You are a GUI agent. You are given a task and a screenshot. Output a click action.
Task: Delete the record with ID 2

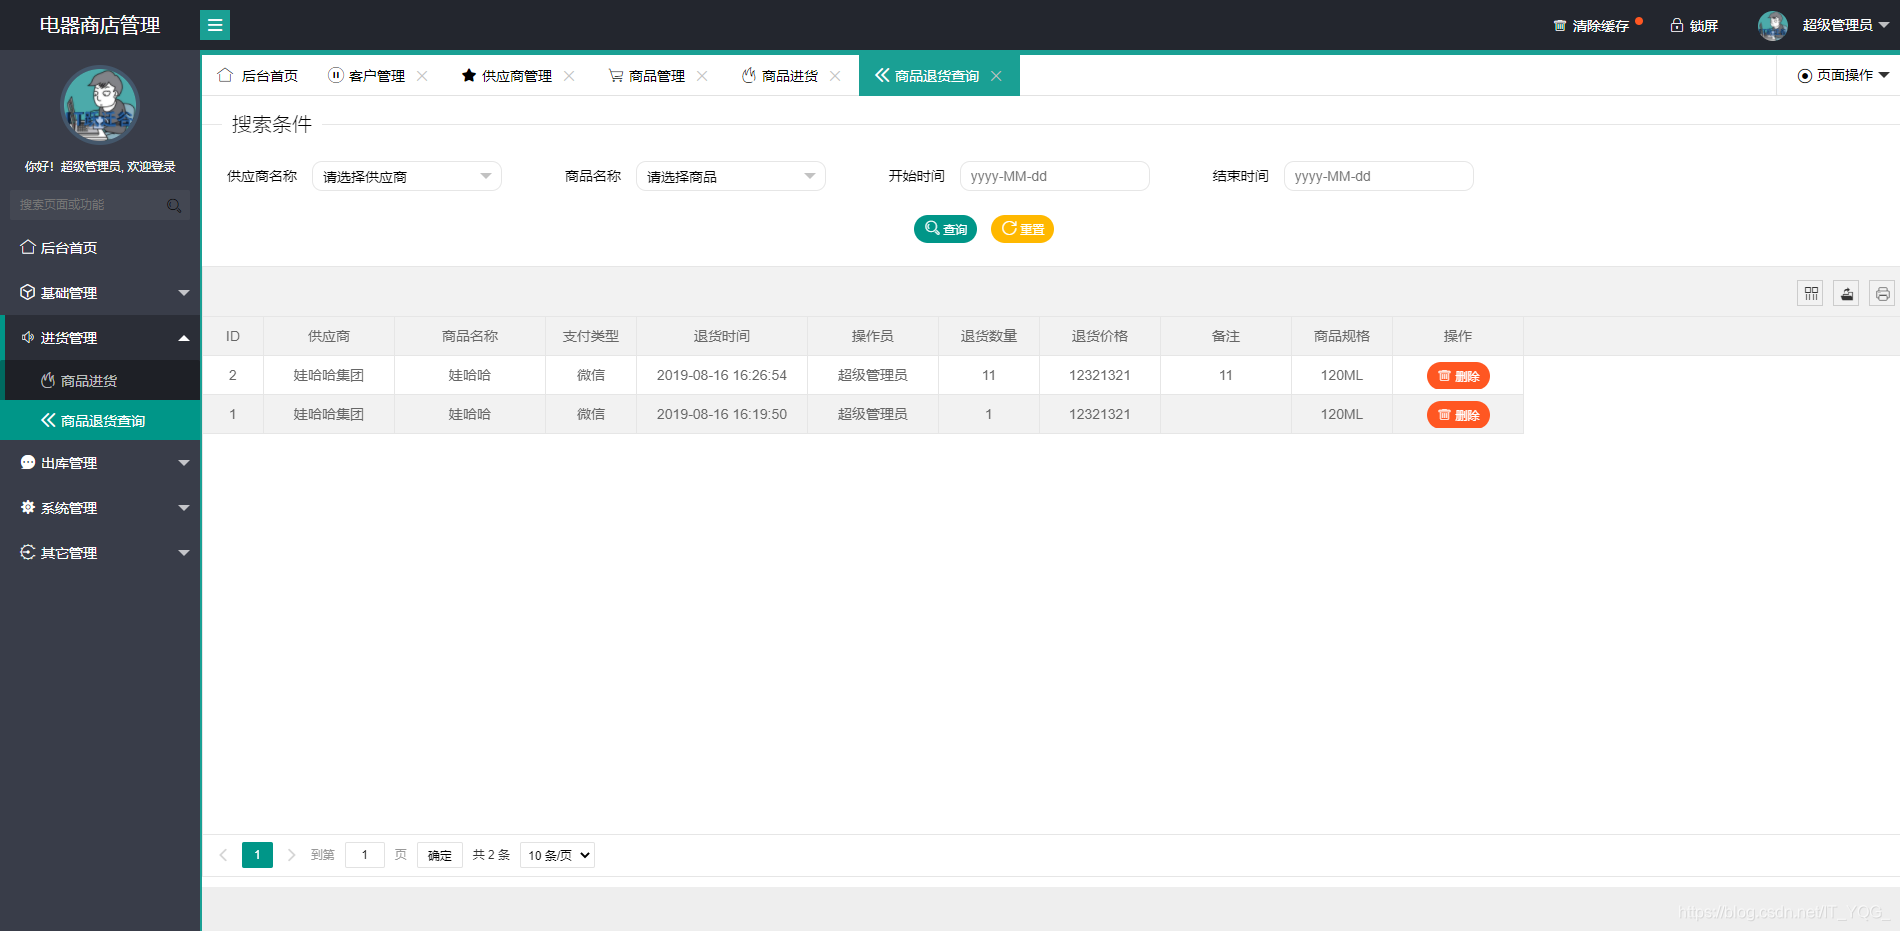1458,375
